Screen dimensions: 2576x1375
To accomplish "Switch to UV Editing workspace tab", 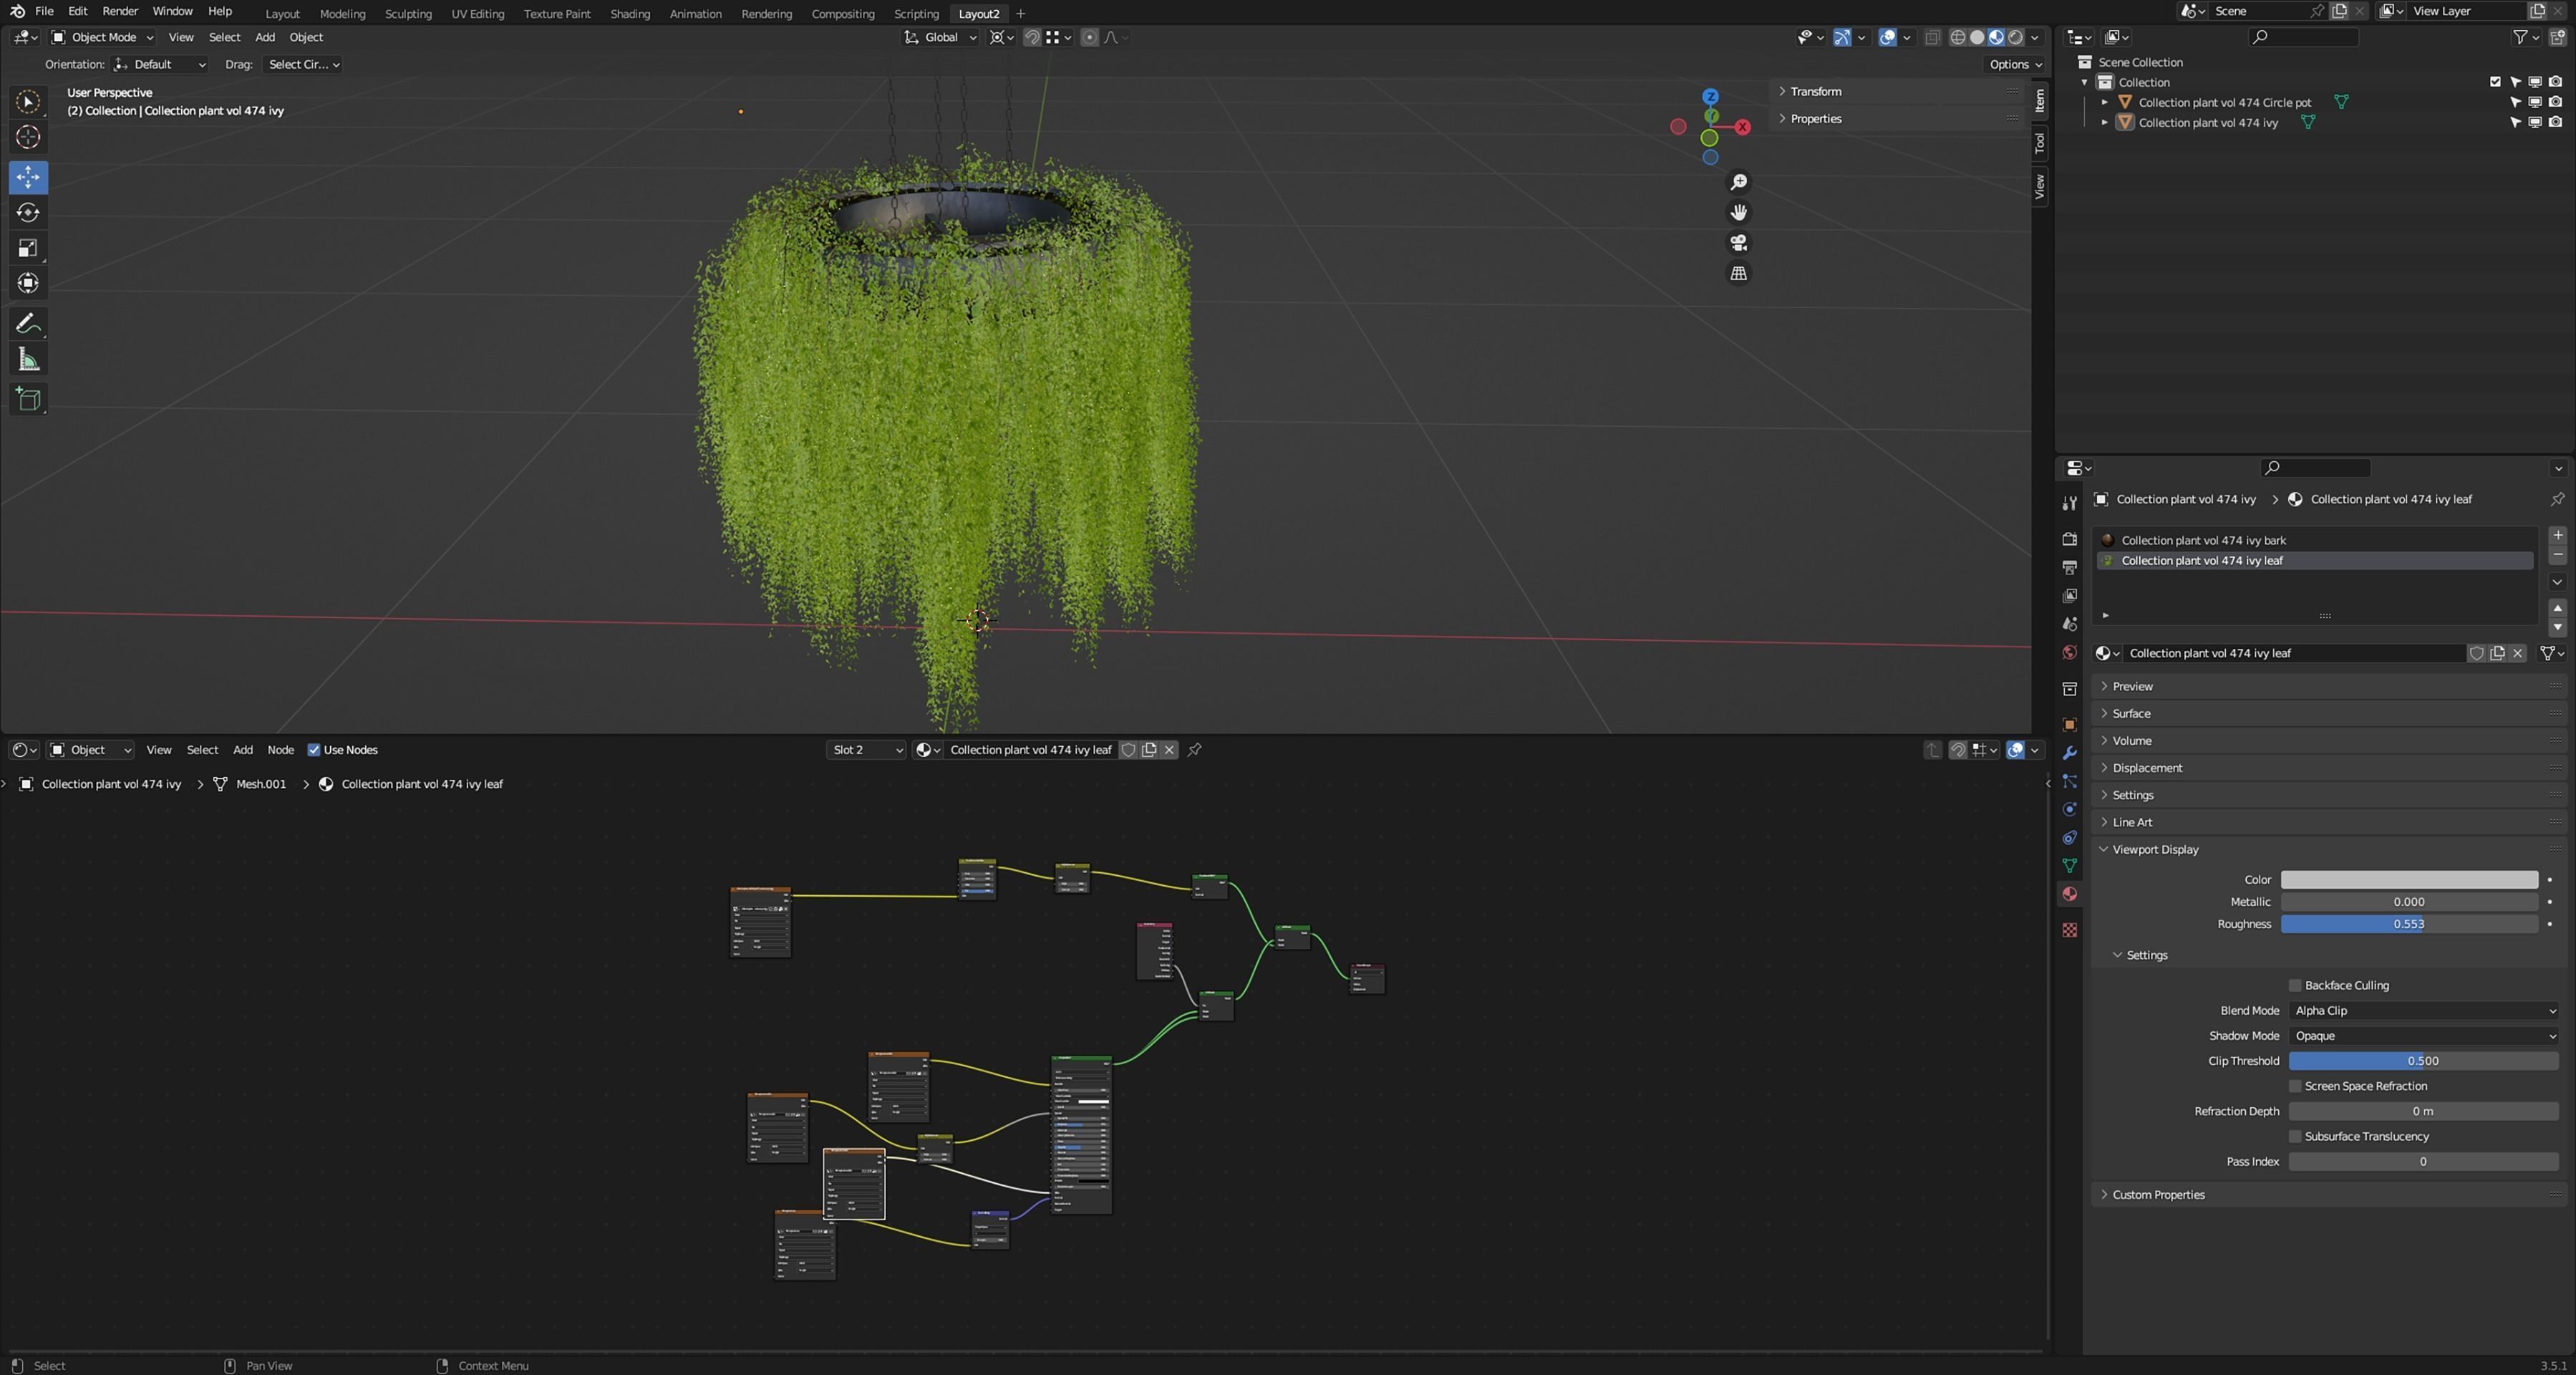I will pyautogui.click(x=478, y=14).
